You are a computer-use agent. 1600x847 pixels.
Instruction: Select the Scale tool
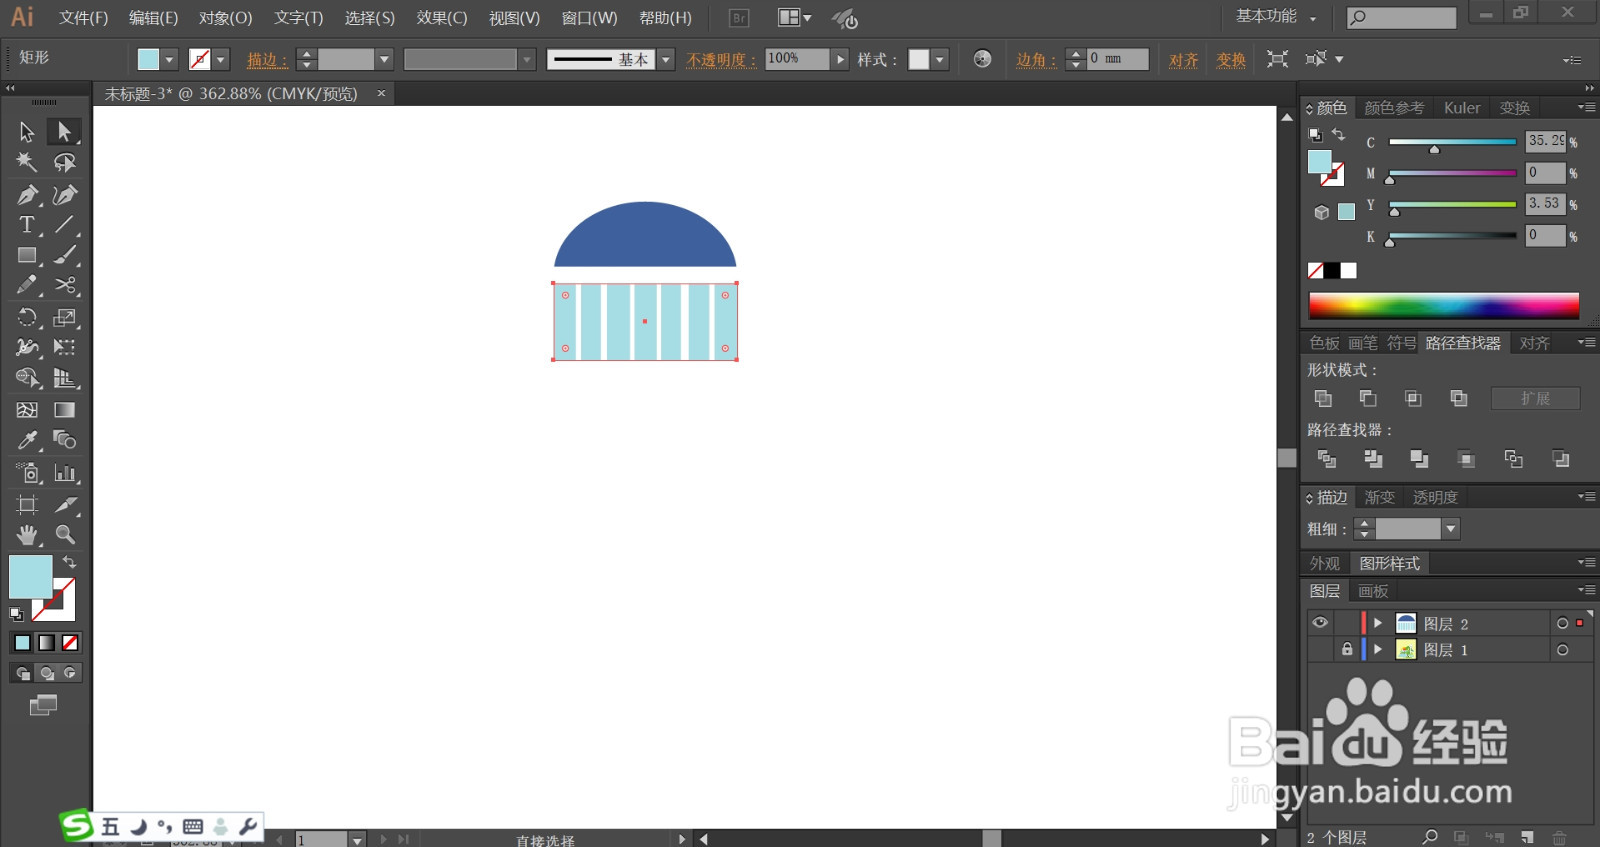64,318
